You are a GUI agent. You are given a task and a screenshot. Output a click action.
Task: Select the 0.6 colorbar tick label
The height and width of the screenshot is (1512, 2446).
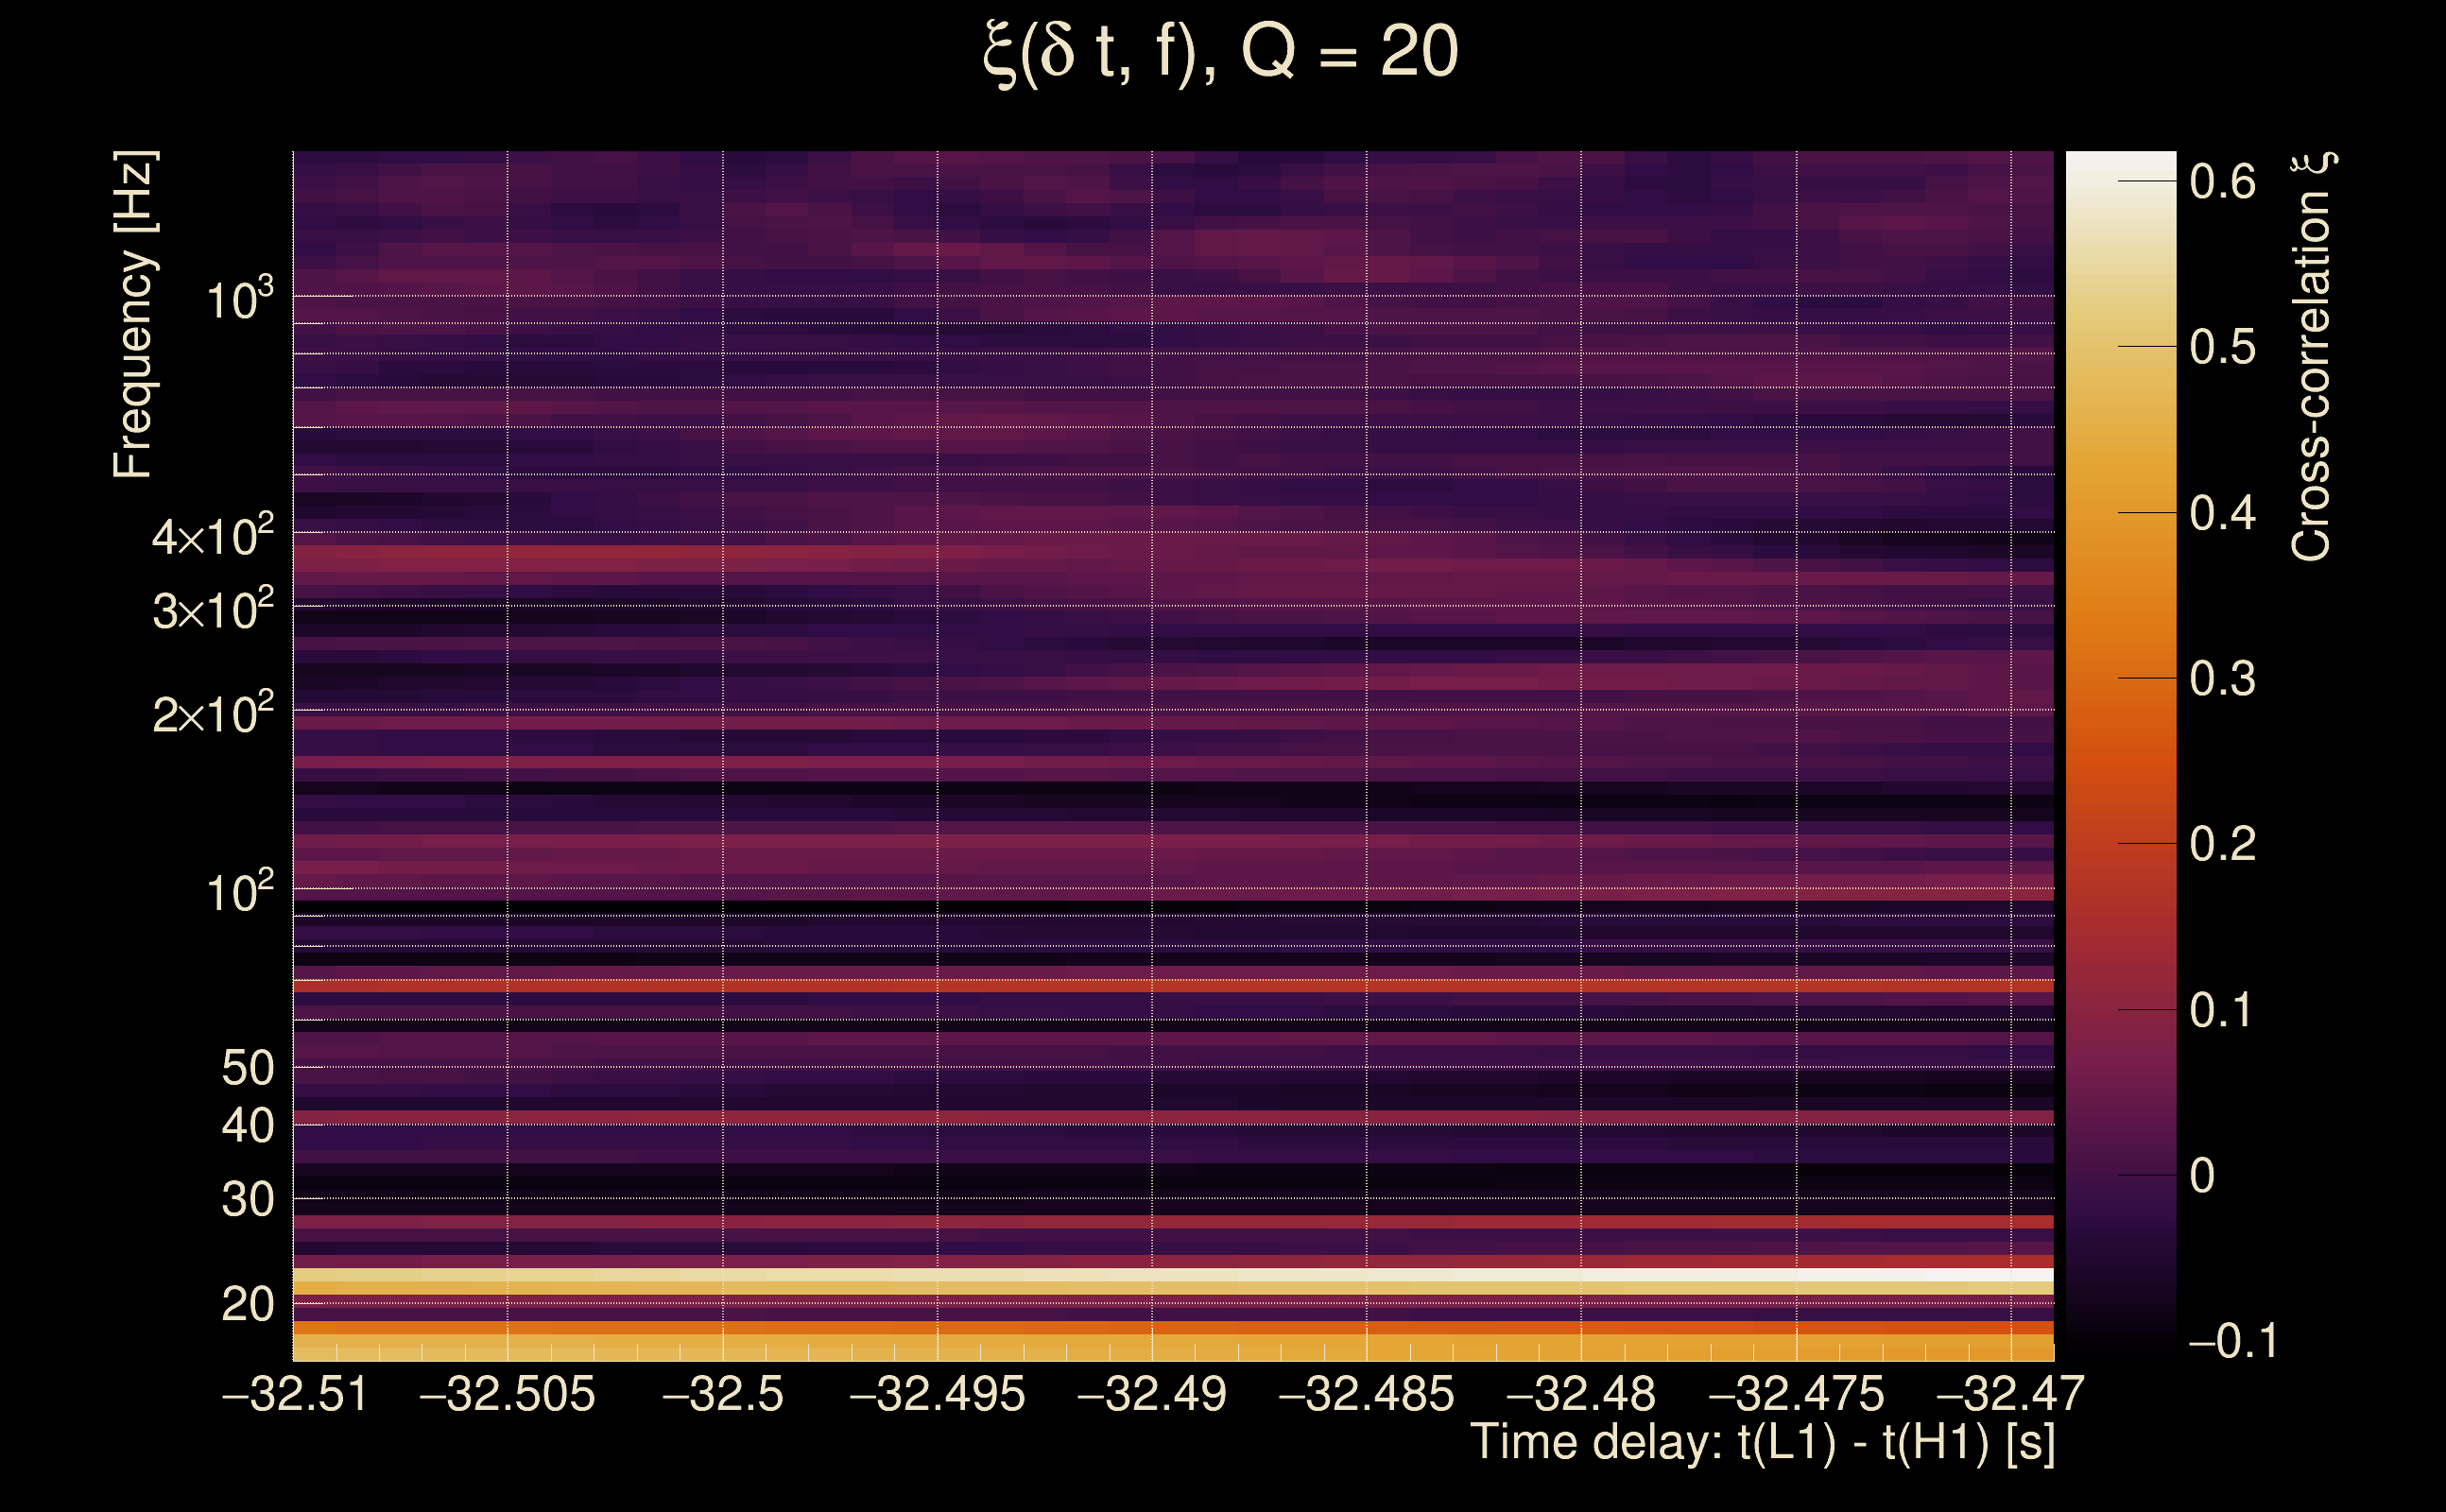(x=2222, y=182)
